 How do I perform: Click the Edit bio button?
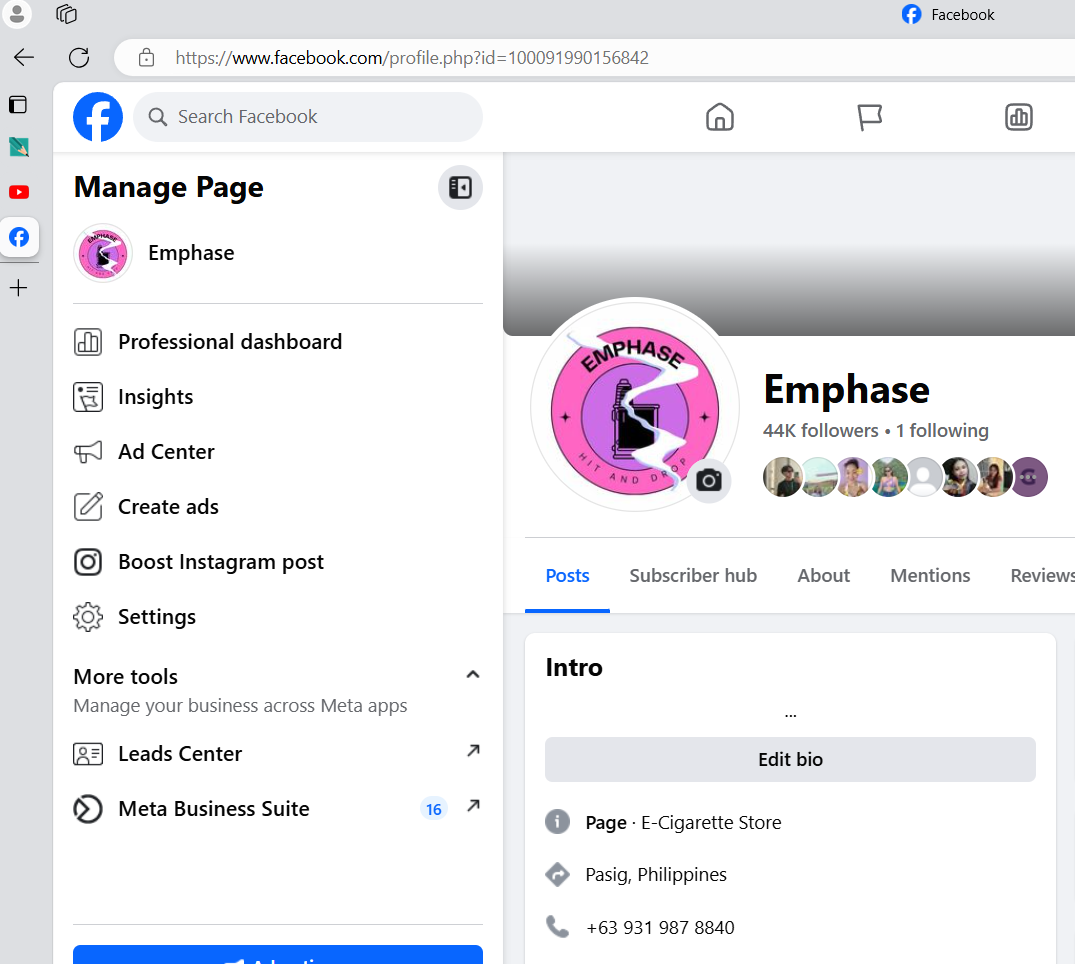(x=790, y=759)
